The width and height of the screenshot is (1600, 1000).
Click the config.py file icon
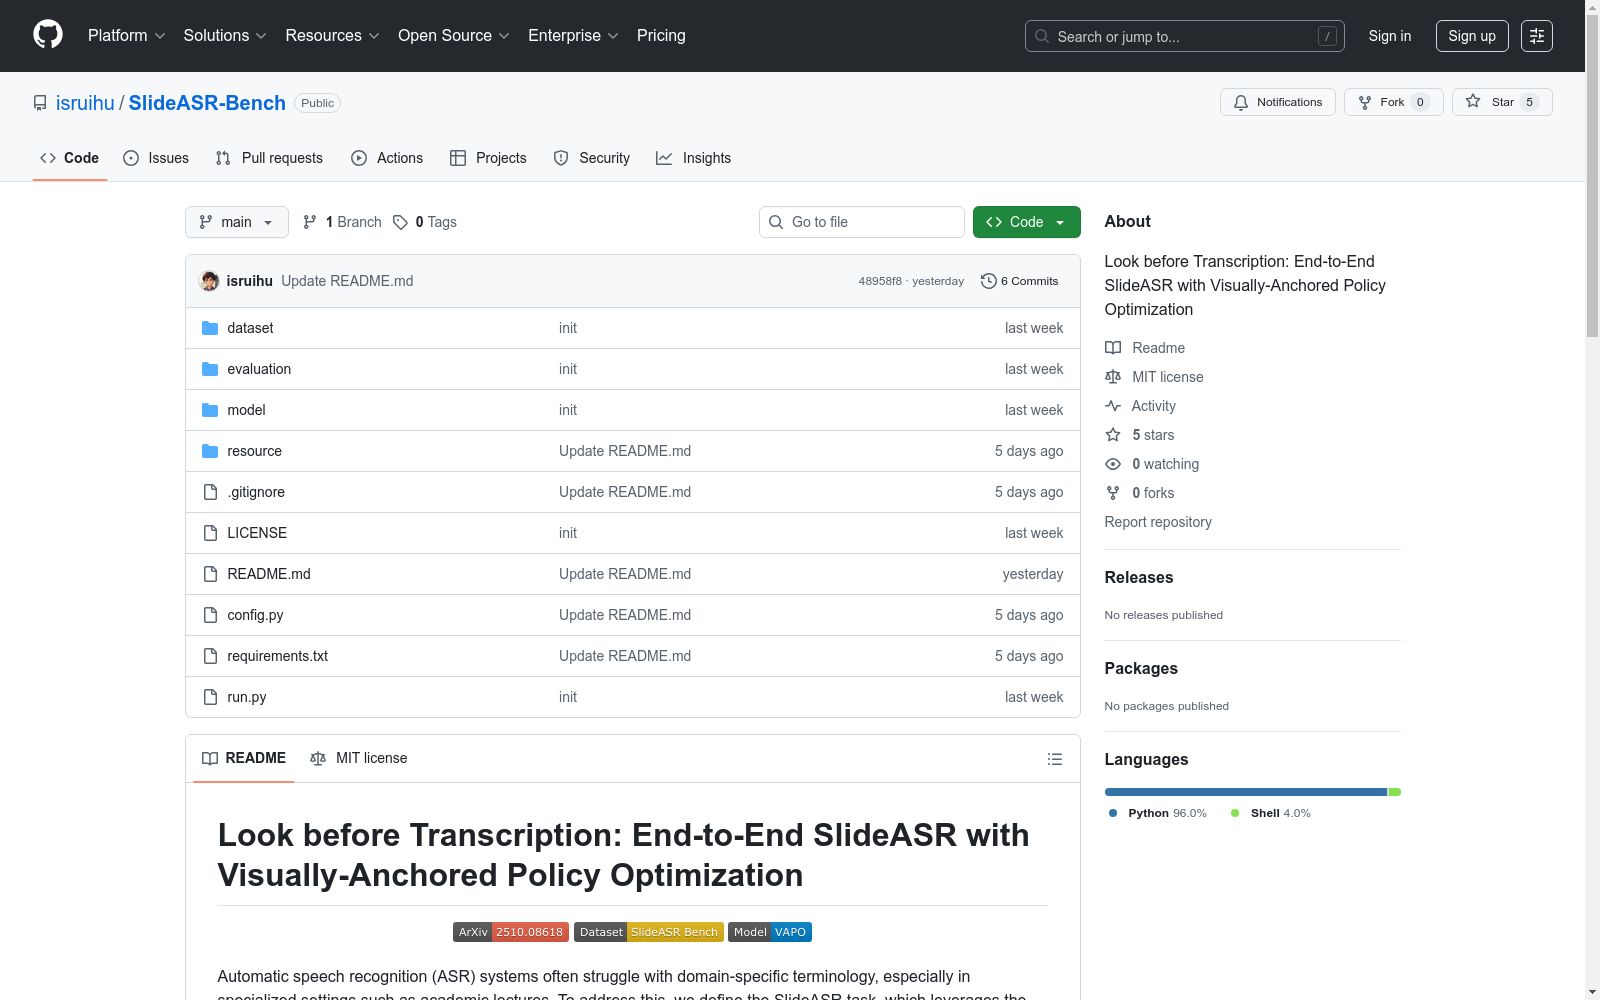[210, 615]
